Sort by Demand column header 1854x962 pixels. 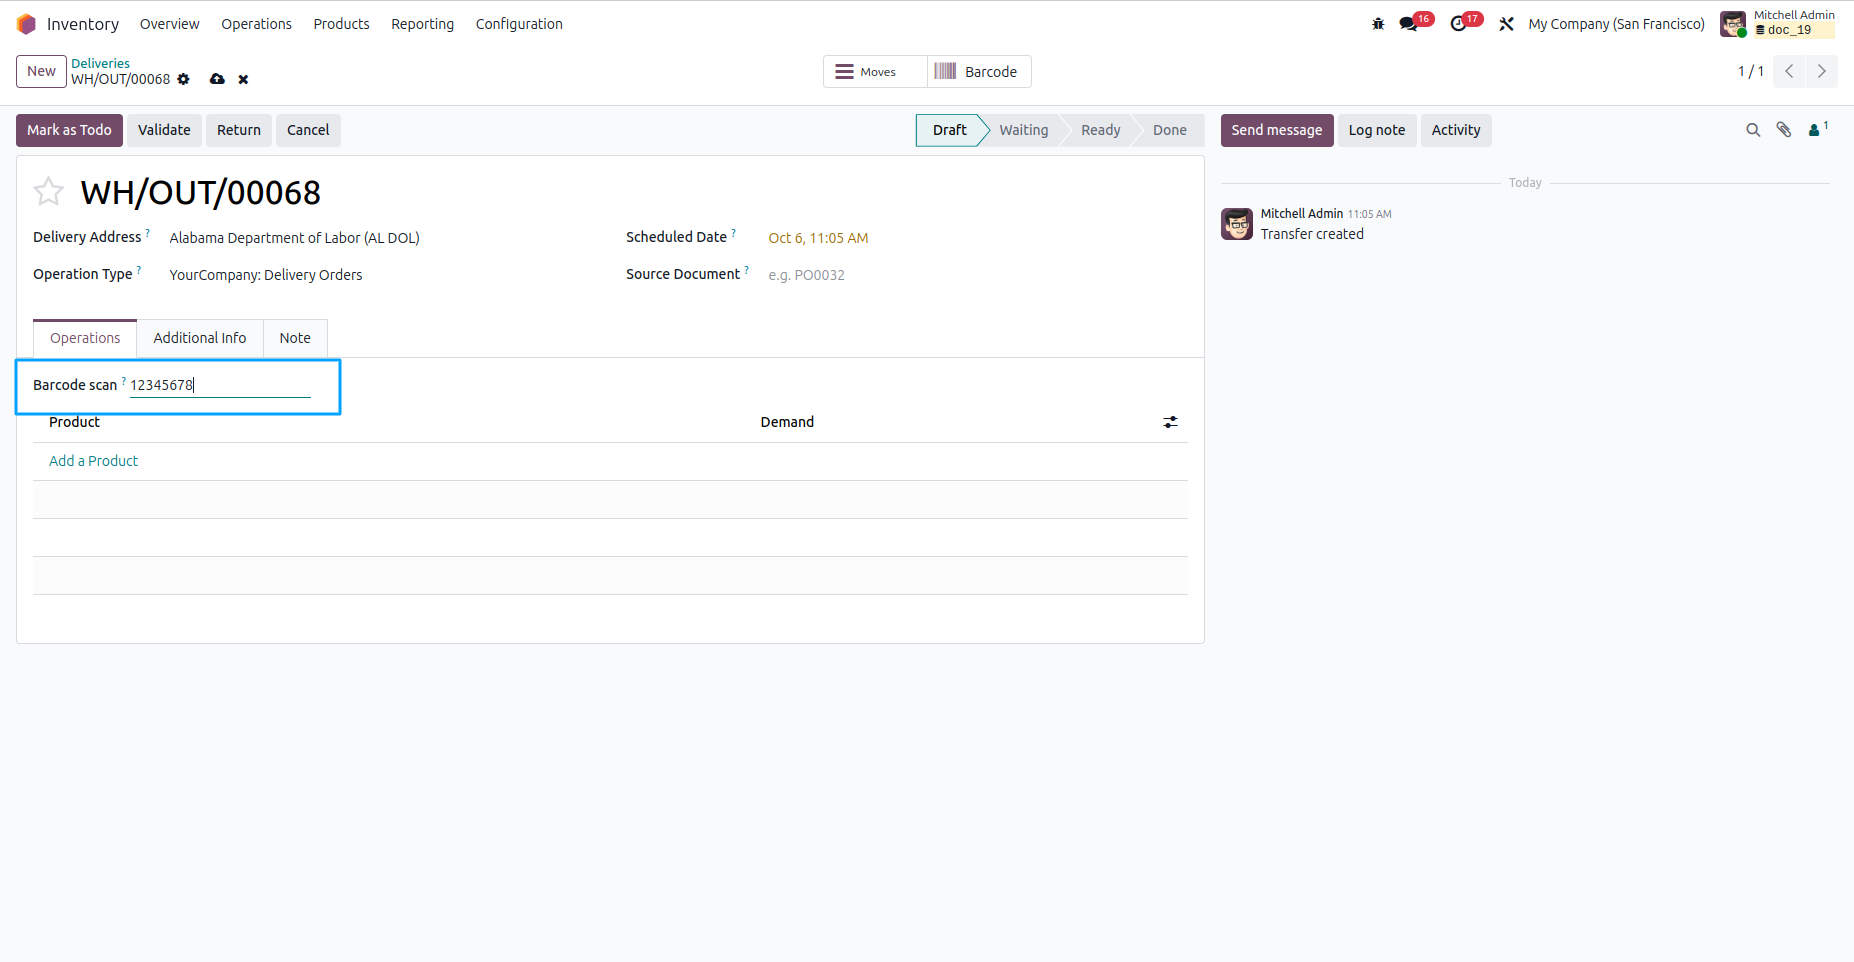coord(787,422)
